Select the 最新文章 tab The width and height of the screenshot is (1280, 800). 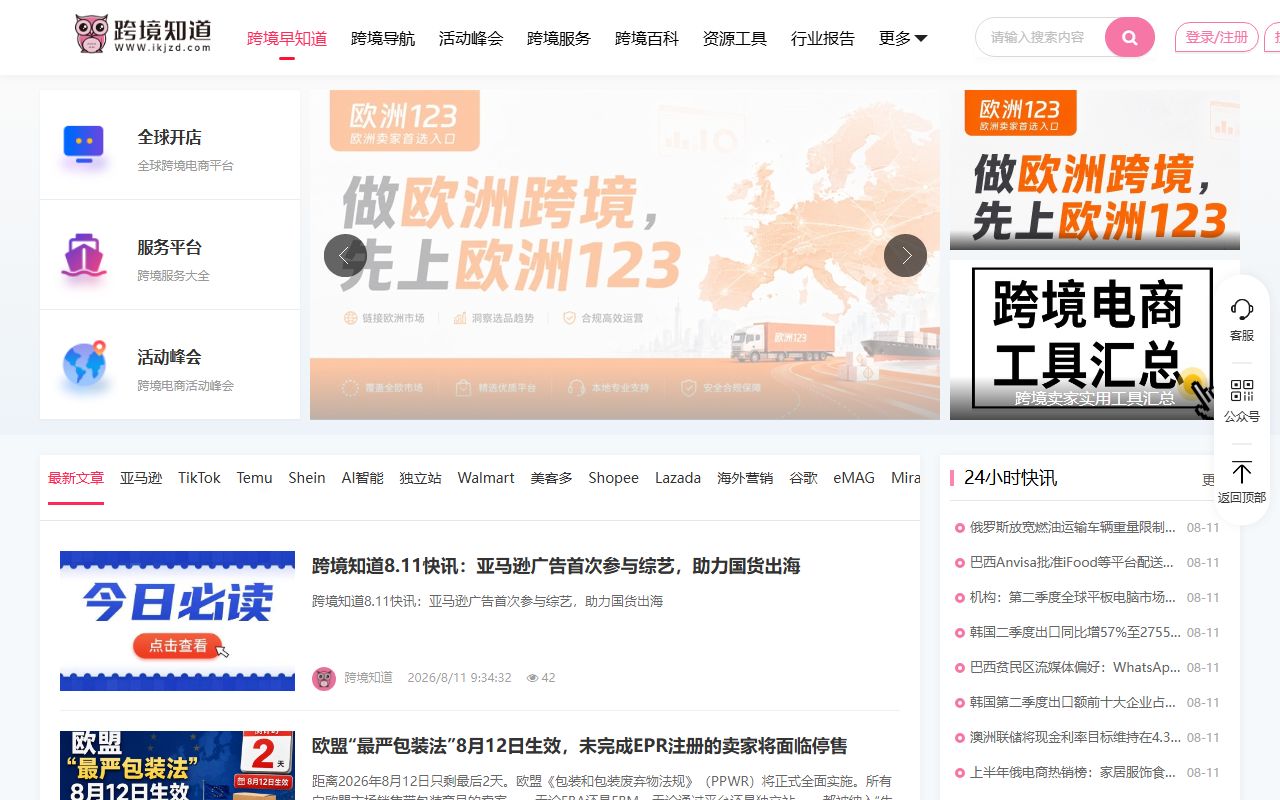tap(76, 478)
